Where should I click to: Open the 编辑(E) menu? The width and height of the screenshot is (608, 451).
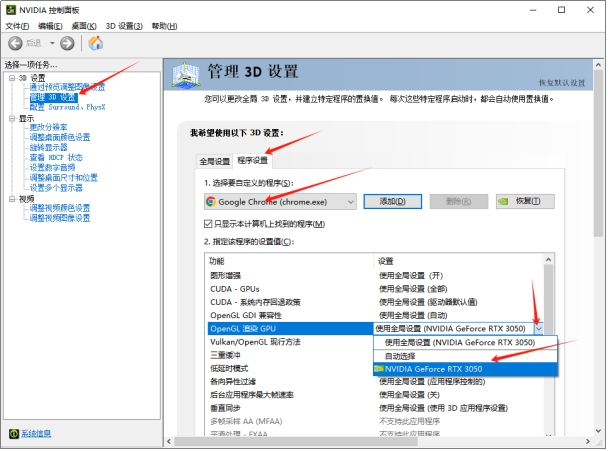click(50, 26)
